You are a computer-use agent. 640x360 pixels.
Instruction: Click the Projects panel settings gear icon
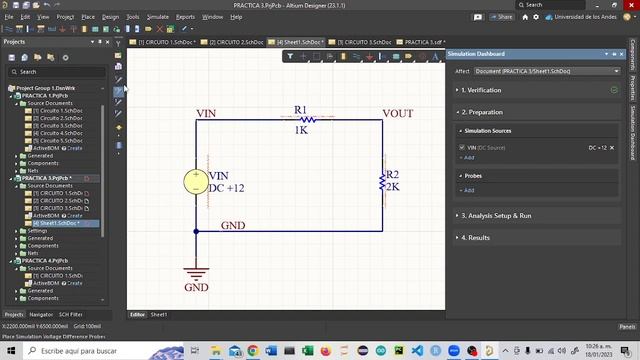pyautogui.click(x=65, y=58)
